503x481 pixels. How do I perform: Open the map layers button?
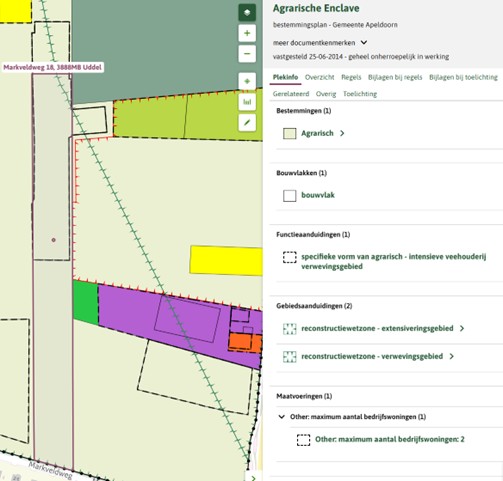click(x=247, y=13)
